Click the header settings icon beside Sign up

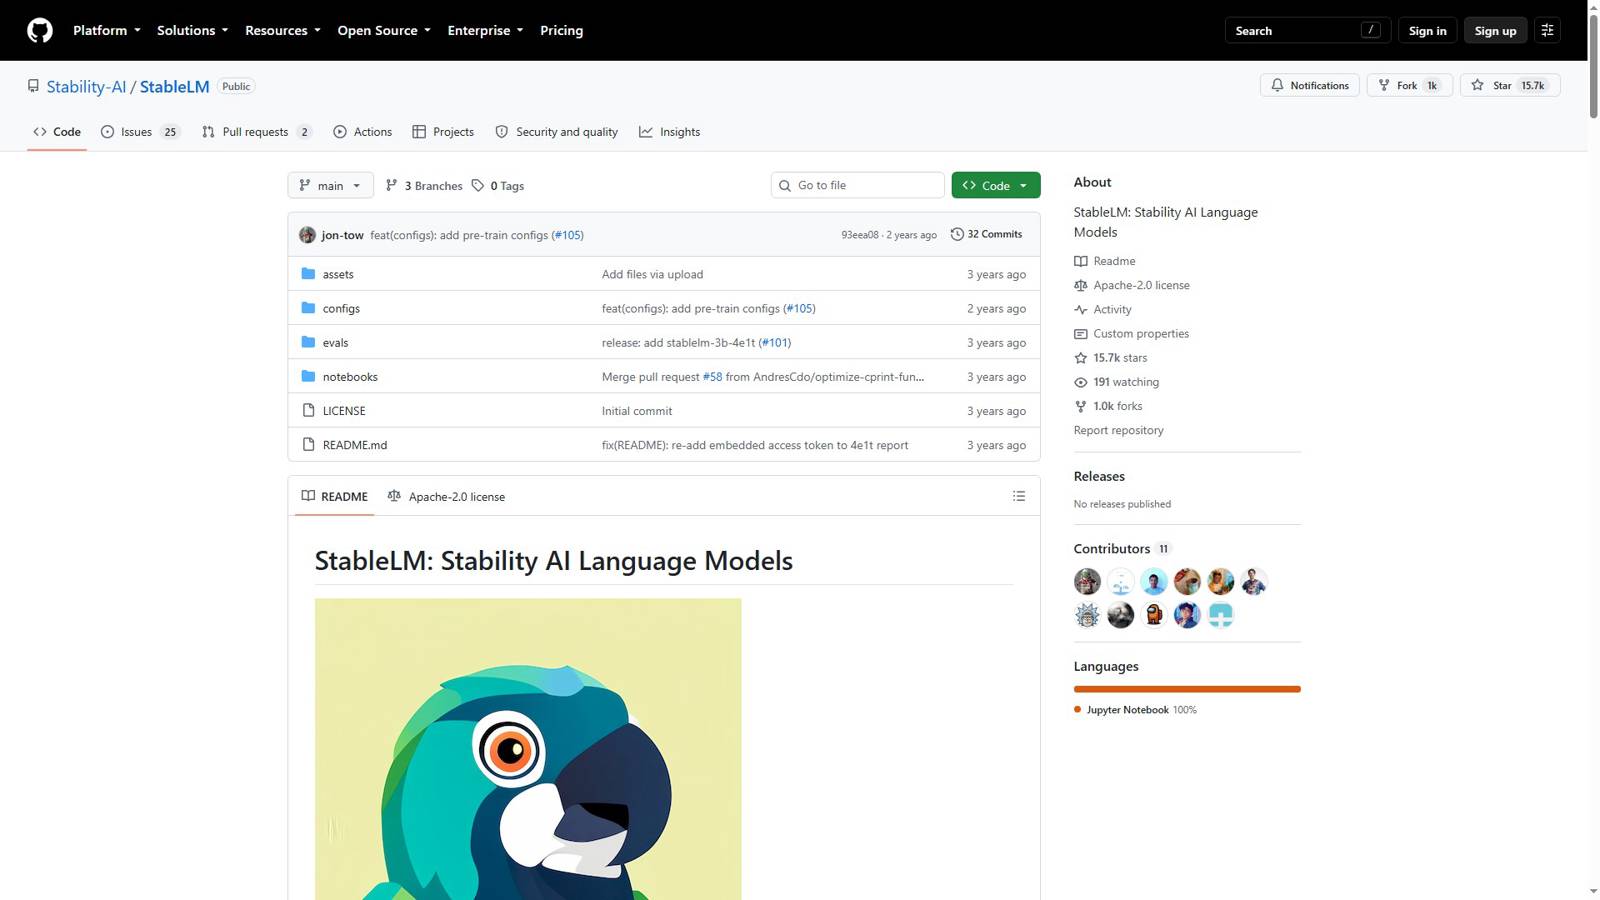[1547, 30]
